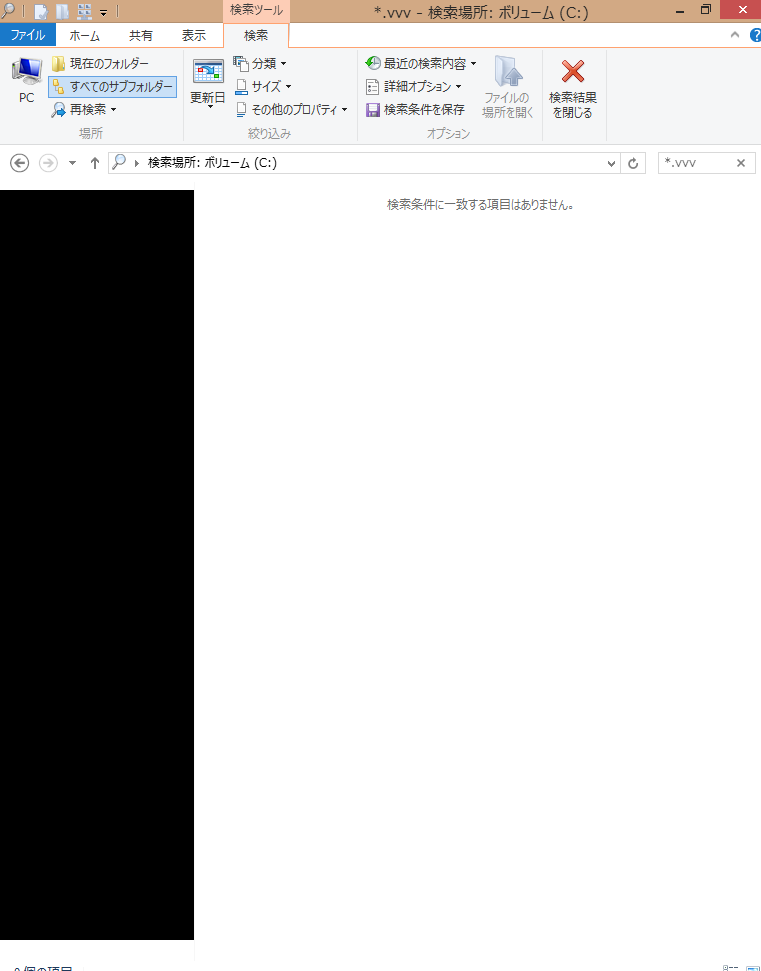Open the recent locations dropdown arrow
Viewport: 761px width, 971px height.
[x=72, y=163]
